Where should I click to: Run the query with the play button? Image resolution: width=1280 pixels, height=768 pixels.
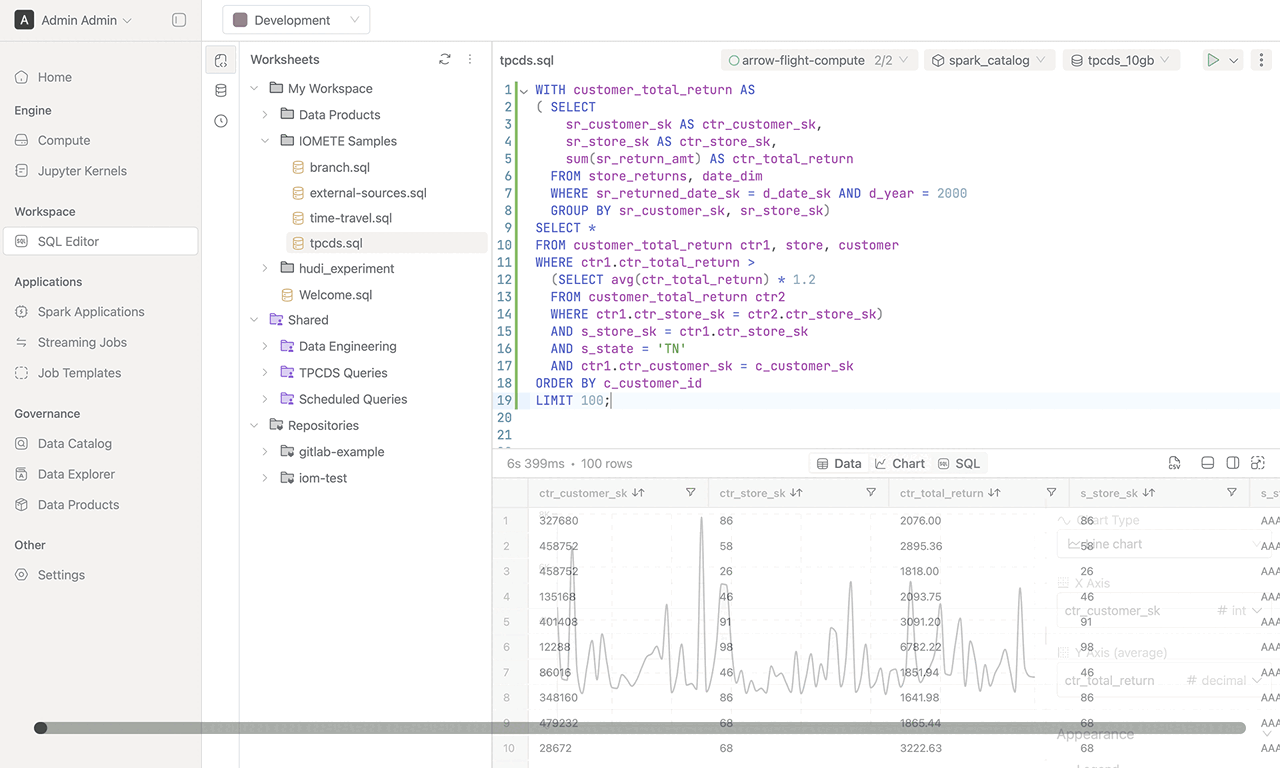[x=1213, y=61]
